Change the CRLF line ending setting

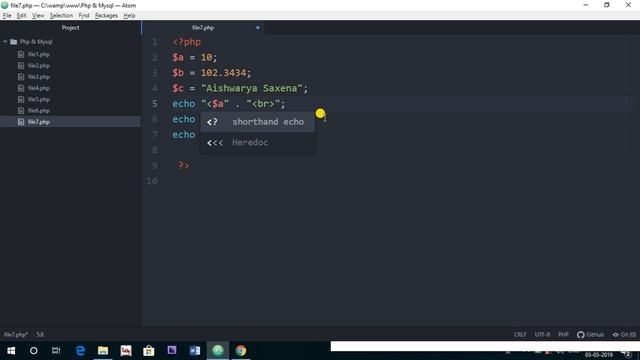pyautogui.click(x=520, y=334)
